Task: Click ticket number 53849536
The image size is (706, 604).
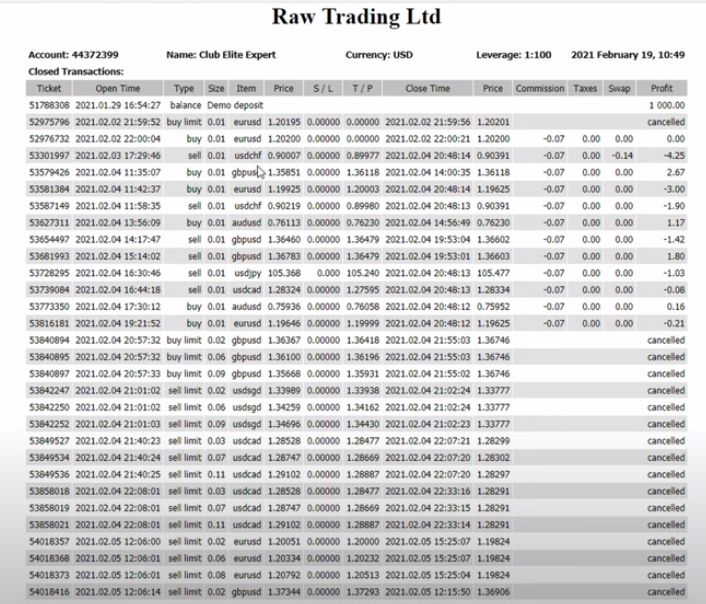Action: [x=50, y=474]
